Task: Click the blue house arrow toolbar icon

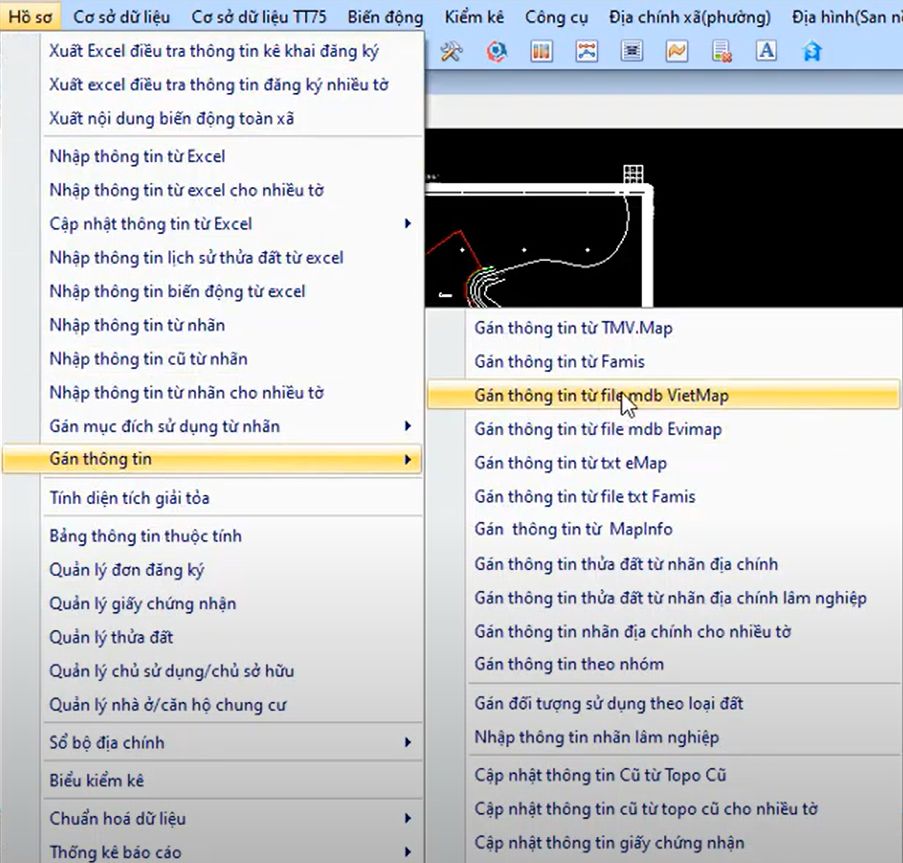Action: [812, 52]
